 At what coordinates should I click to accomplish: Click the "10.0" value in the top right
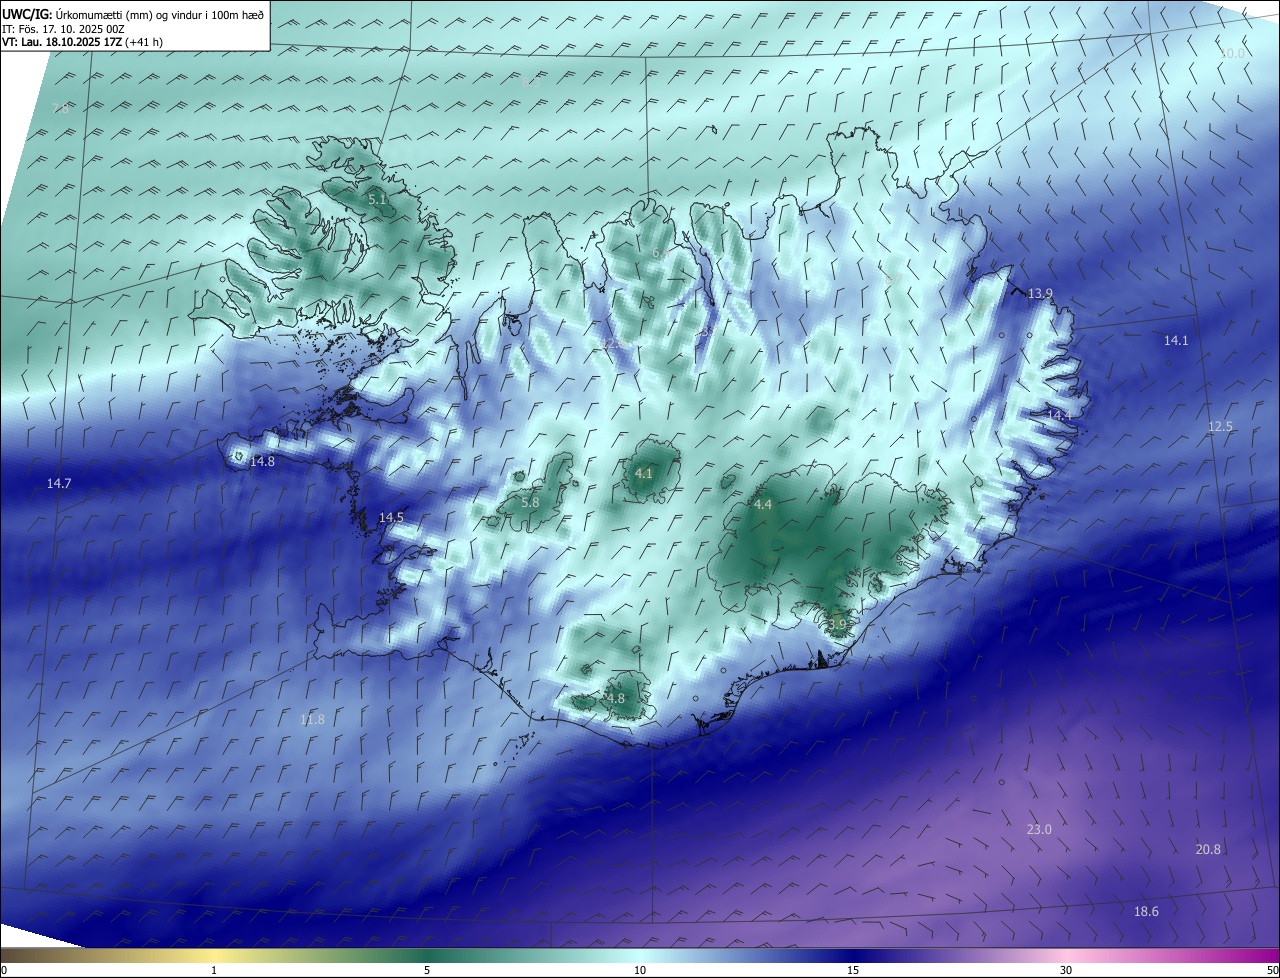1232,53
